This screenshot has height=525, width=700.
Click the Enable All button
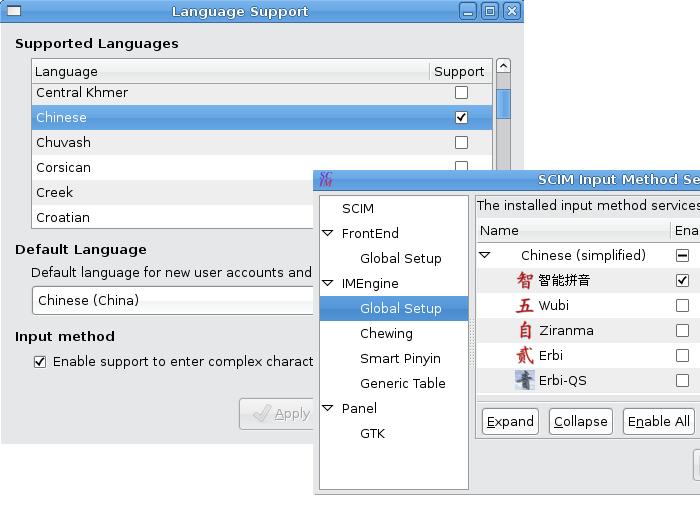[658, 421]
